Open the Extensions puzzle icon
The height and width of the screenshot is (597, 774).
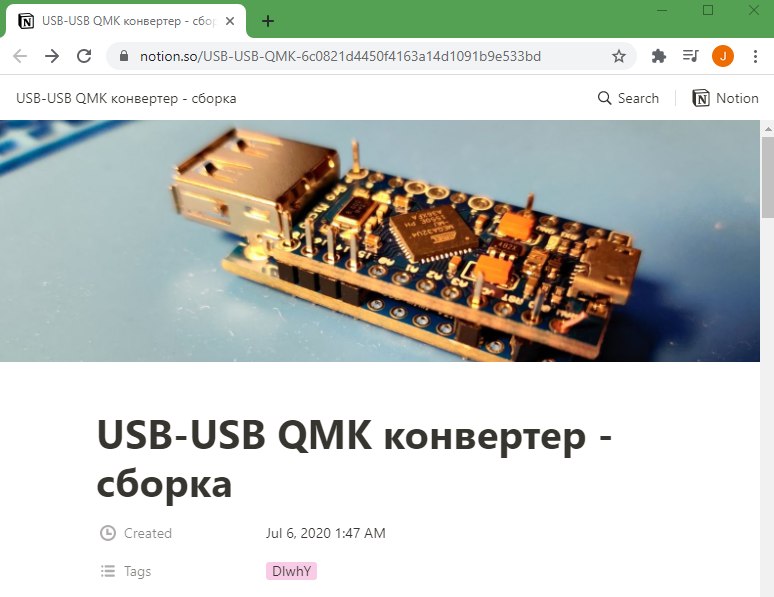[658, 56]
